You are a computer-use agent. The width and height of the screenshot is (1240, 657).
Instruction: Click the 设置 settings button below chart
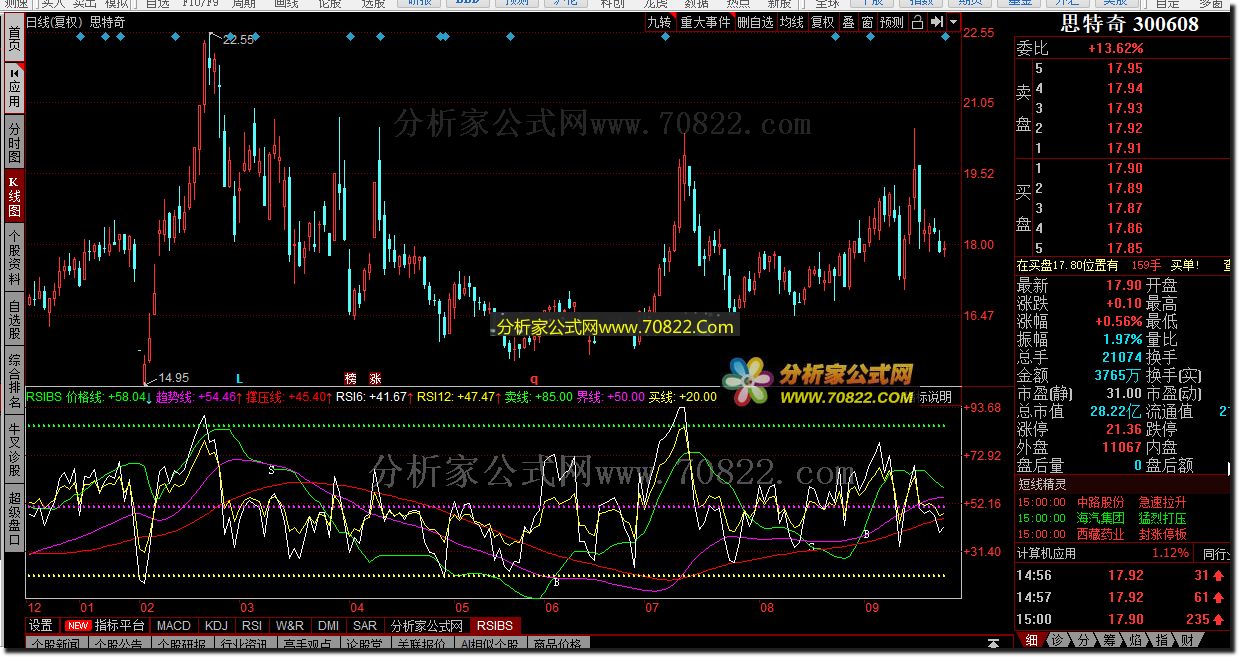click(40, 626)
